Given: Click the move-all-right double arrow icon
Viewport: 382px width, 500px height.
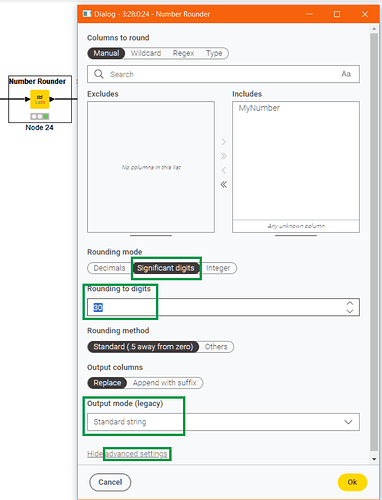Looking at the screenshot, I should 224,156.
